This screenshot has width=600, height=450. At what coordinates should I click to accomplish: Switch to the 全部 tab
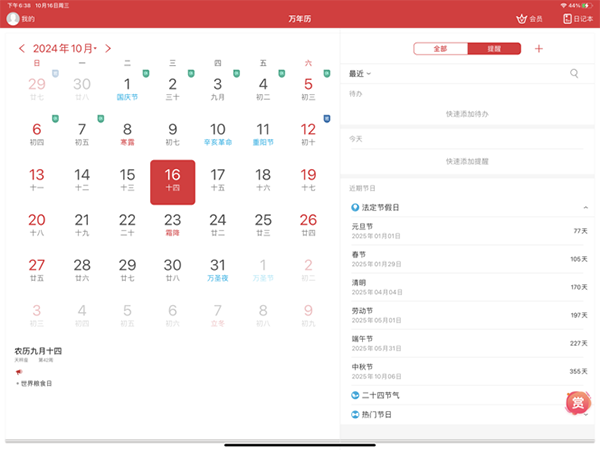click(440, 48)
